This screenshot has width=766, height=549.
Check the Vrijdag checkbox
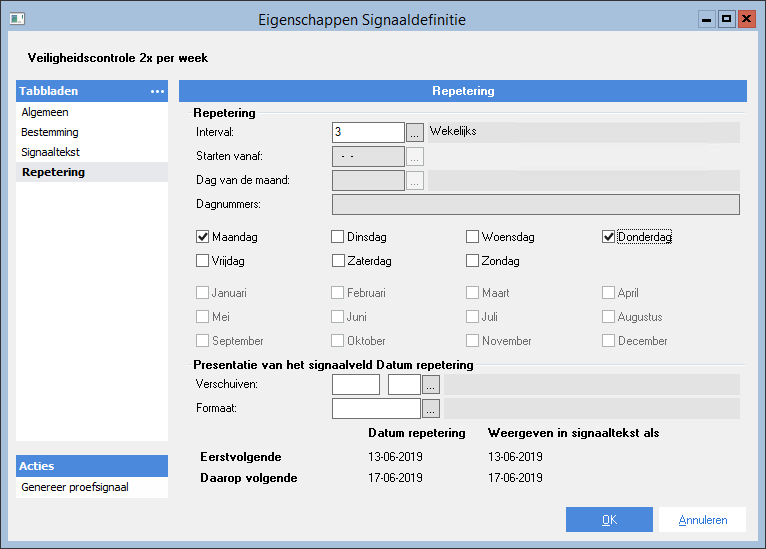tap(203, 261)
